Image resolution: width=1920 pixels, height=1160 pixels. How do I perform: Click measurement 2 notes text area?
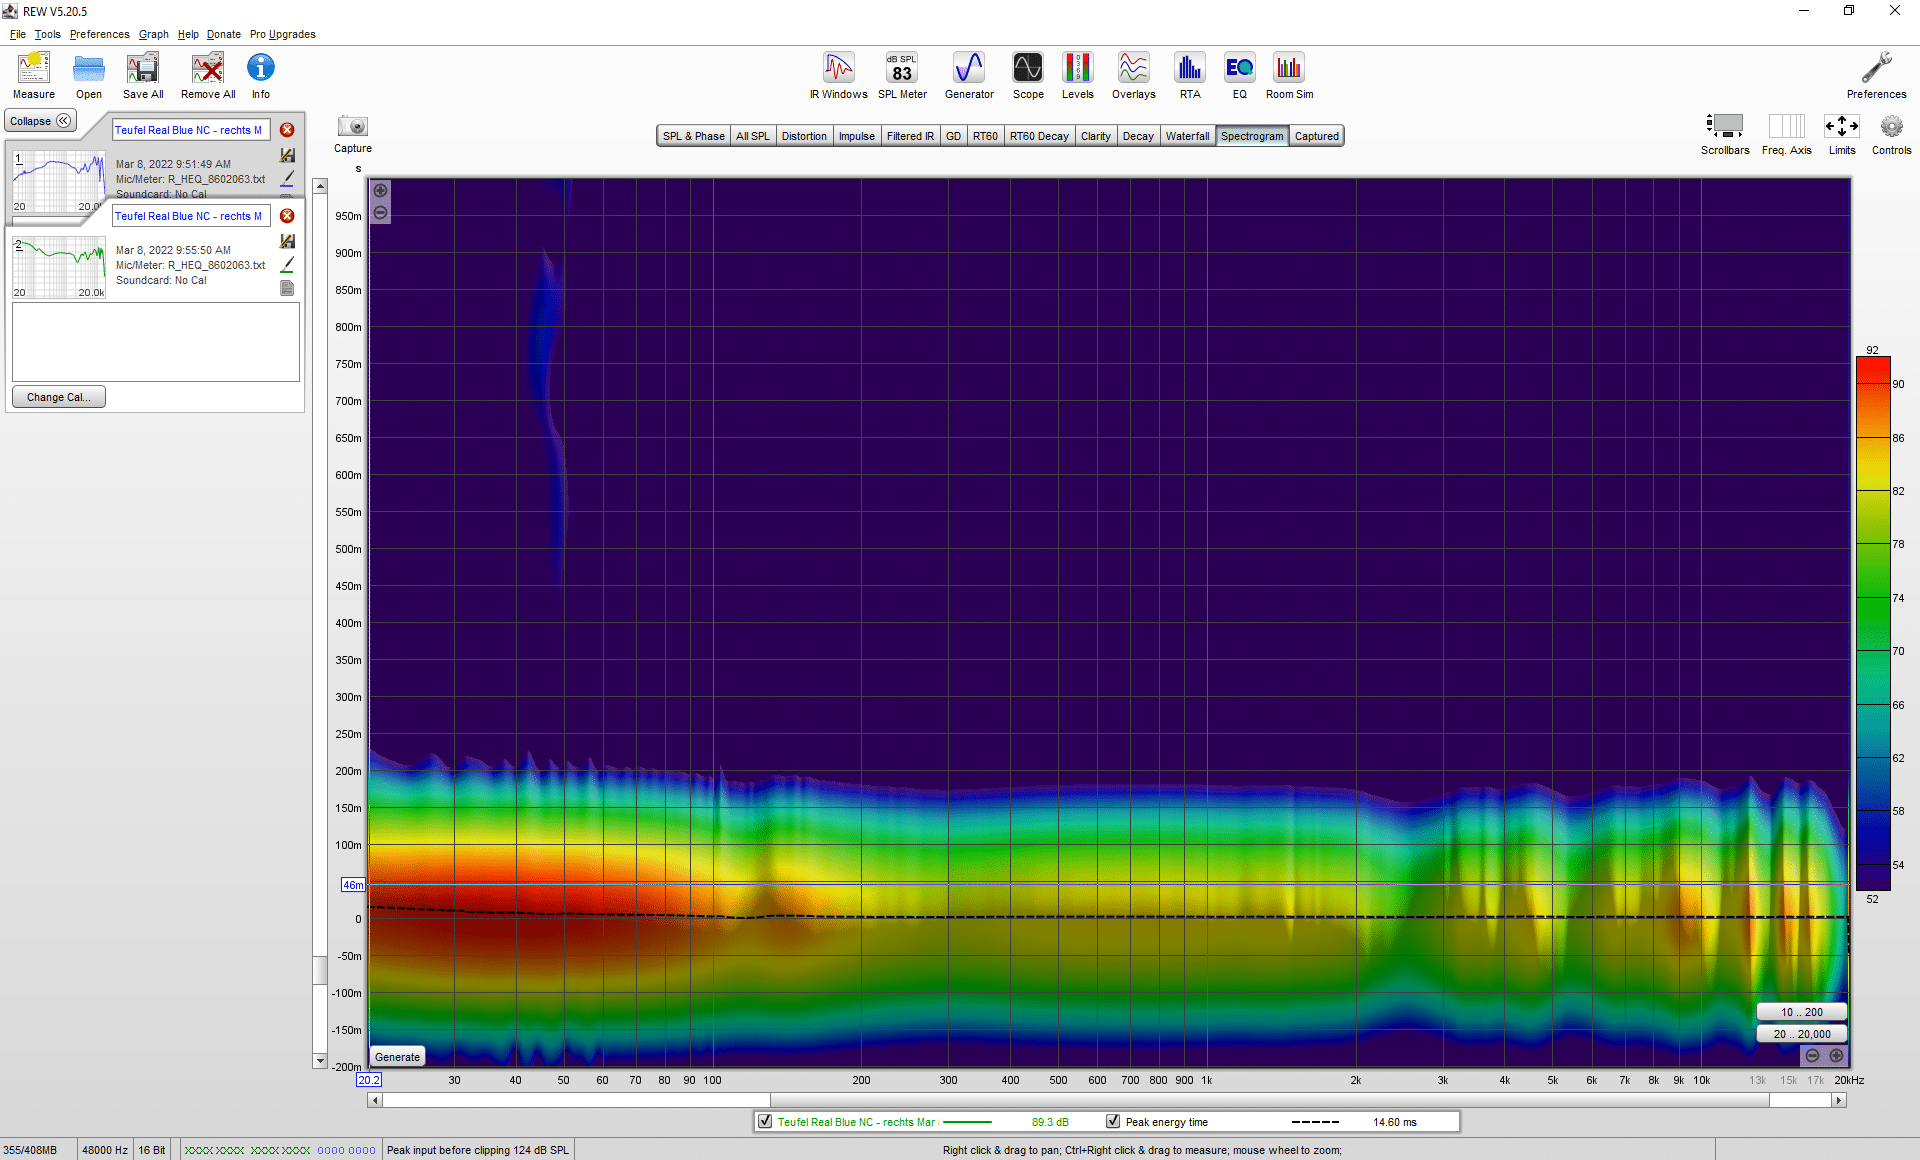tap(156, 342)
